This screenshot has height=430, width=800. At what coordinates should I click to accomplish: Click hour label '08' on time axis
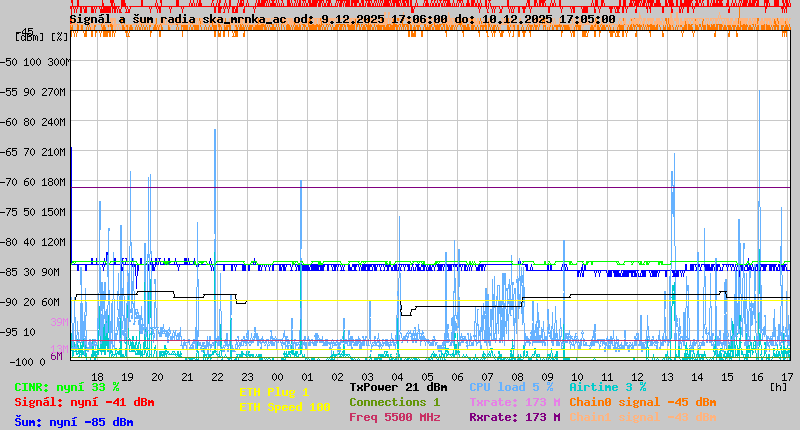pos(517,377)
